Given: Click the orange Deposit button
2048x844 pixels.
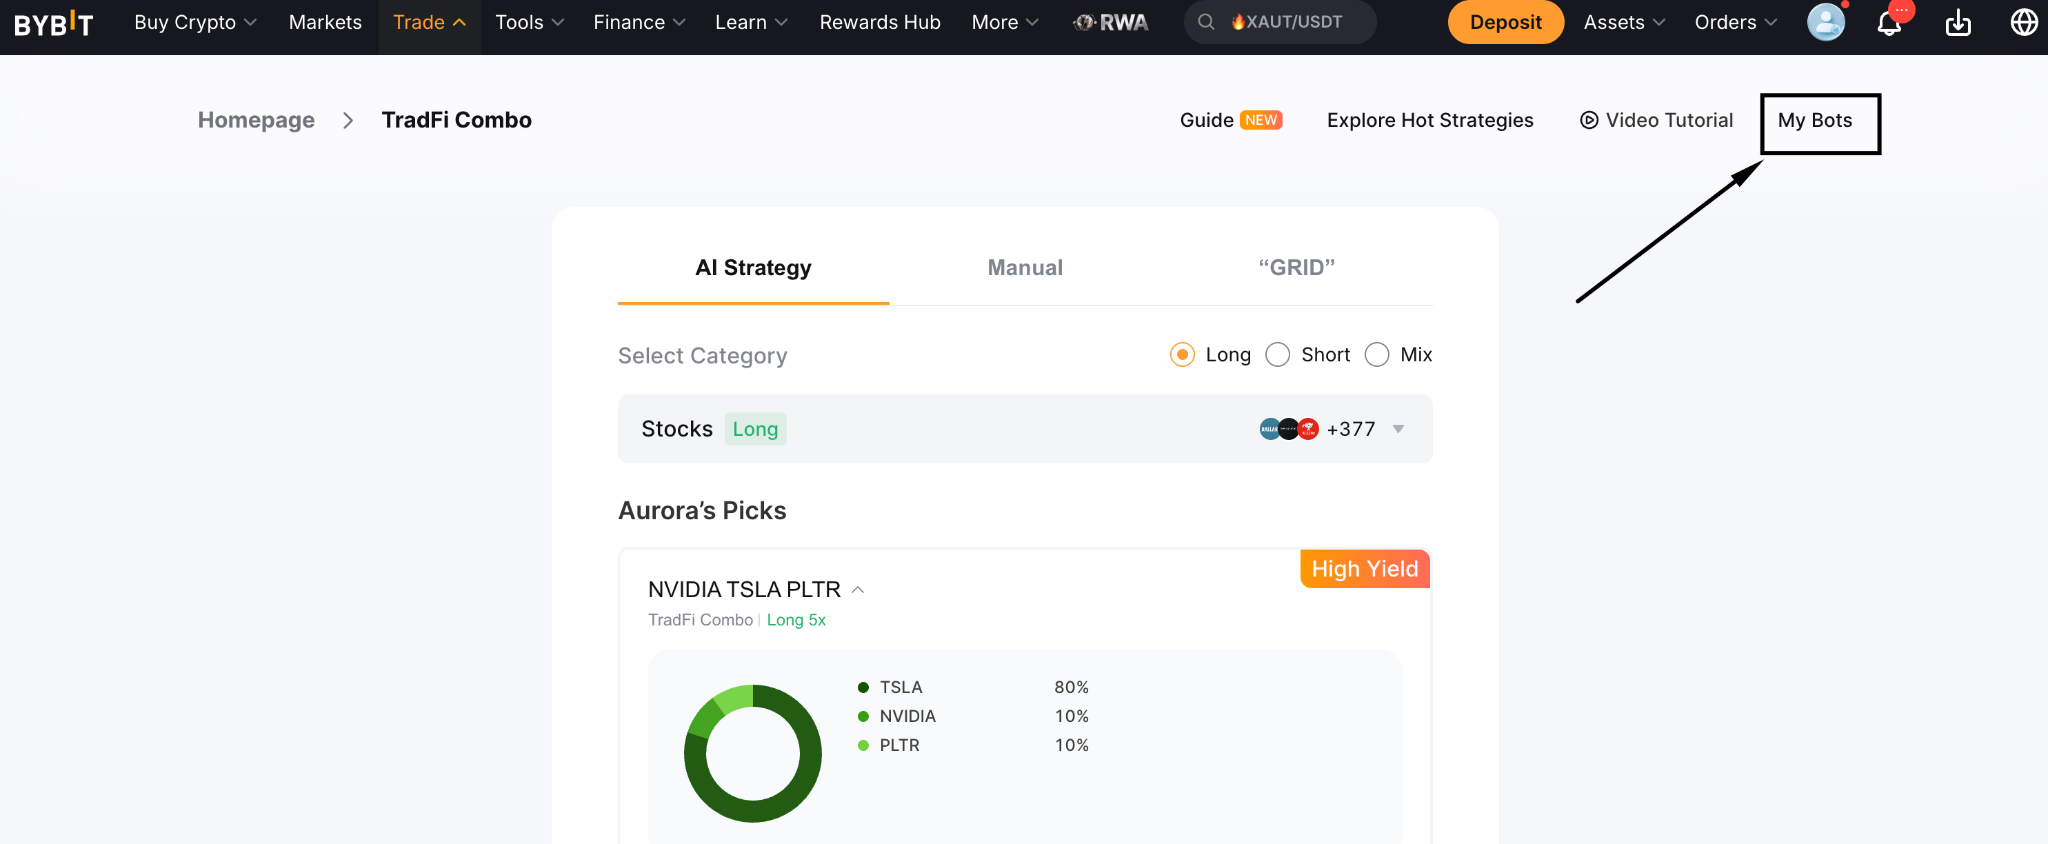Looking at the screenshot, I should [1506, 22].
